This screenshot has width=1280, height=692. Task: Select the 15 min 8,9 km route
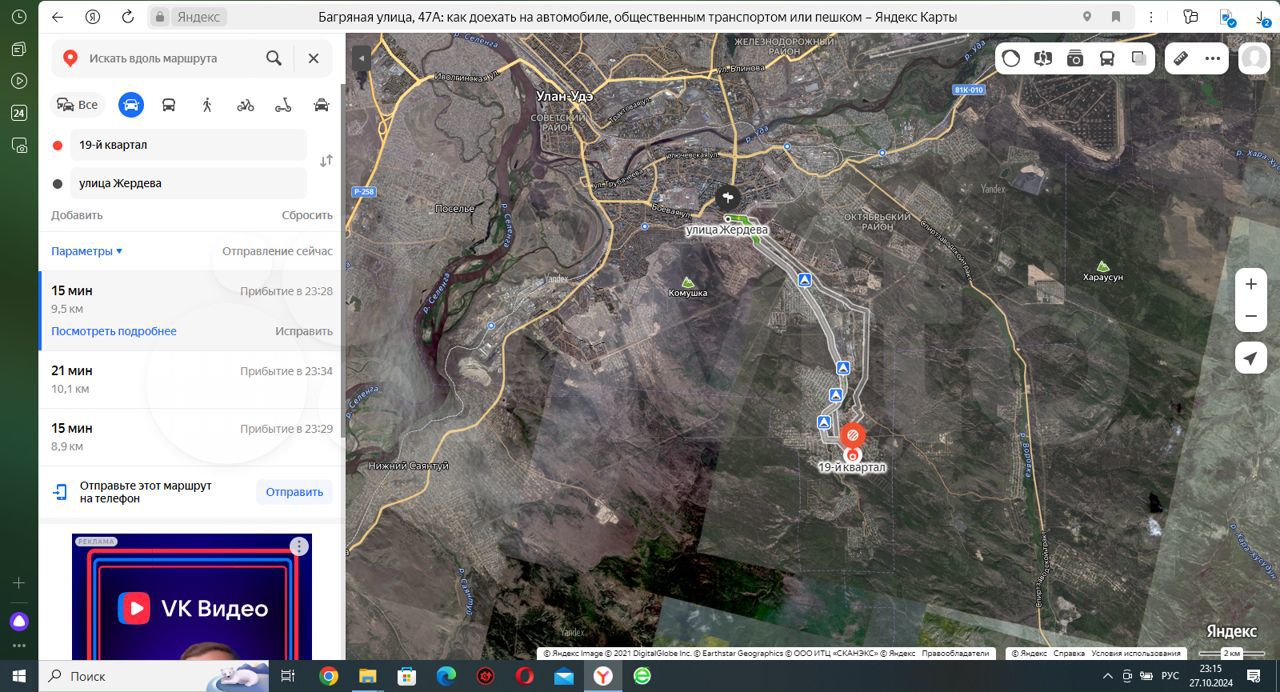[x=191, y=437]
